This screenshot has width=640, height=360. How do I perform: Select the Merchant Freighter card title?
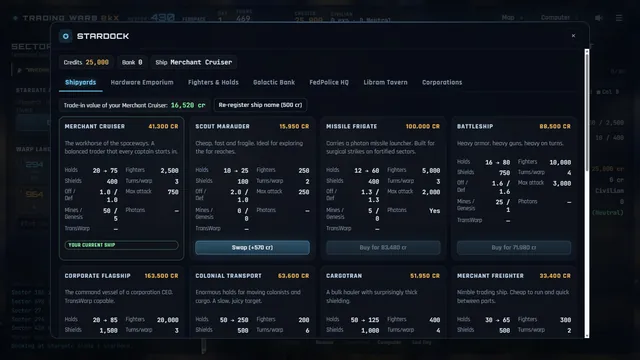pos(490,276)
